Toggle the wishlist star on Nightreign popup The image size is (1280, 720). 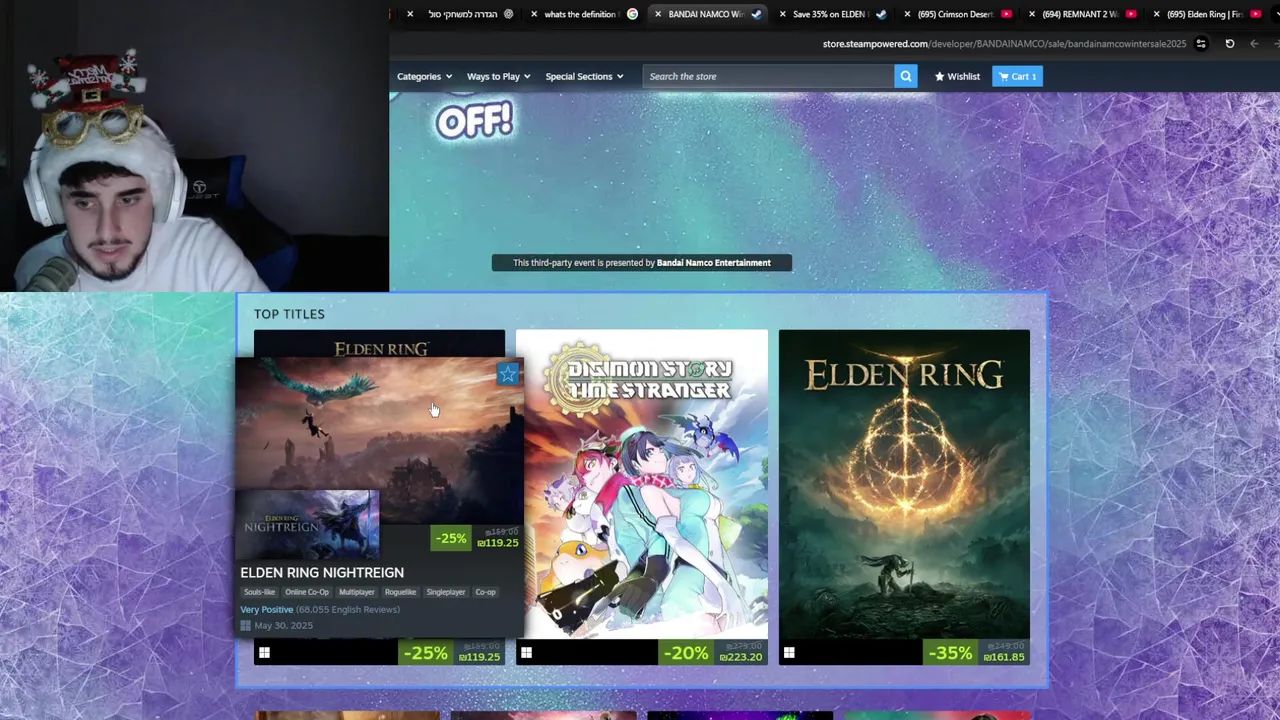point(508,374)
